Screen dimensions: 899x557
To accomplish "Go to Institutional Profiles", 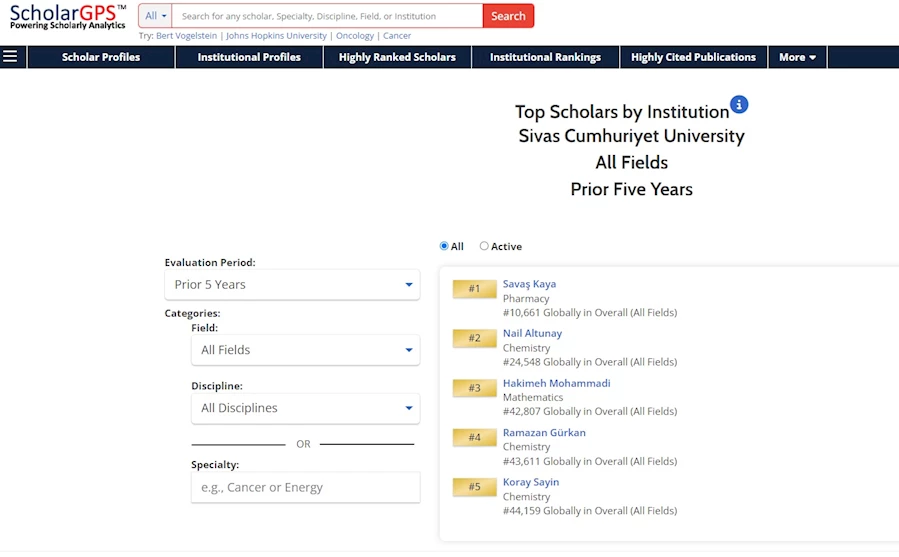I will click(249, 57).
